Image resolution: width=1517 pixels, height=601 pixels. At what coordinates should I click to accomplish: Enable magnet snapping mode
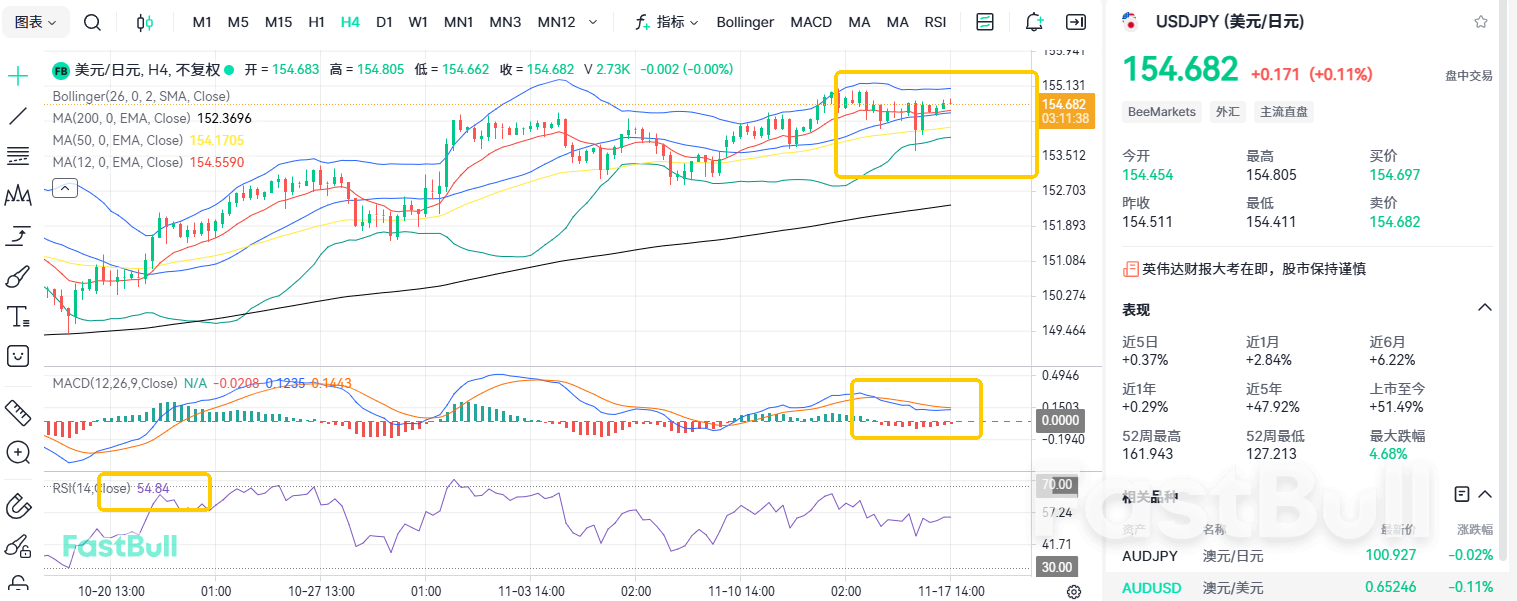pyautogui.click(x=20, y=506)
